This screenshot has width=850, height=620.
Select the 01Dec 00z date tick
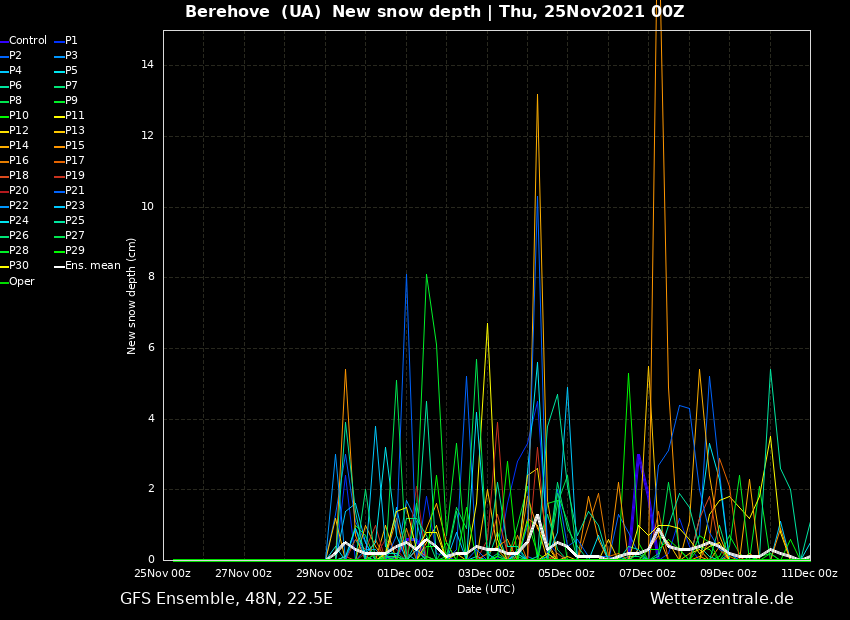click(x=405, y=574)
